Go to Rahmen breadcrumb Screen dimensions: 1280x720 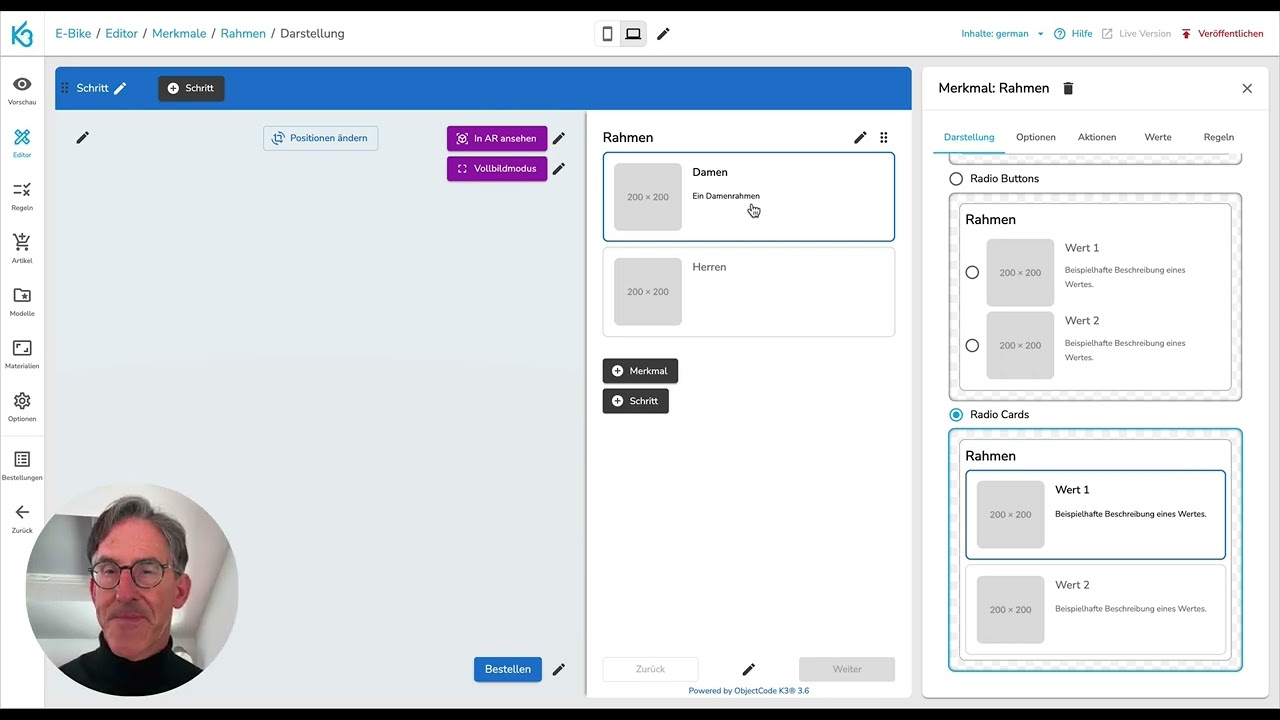243,34
